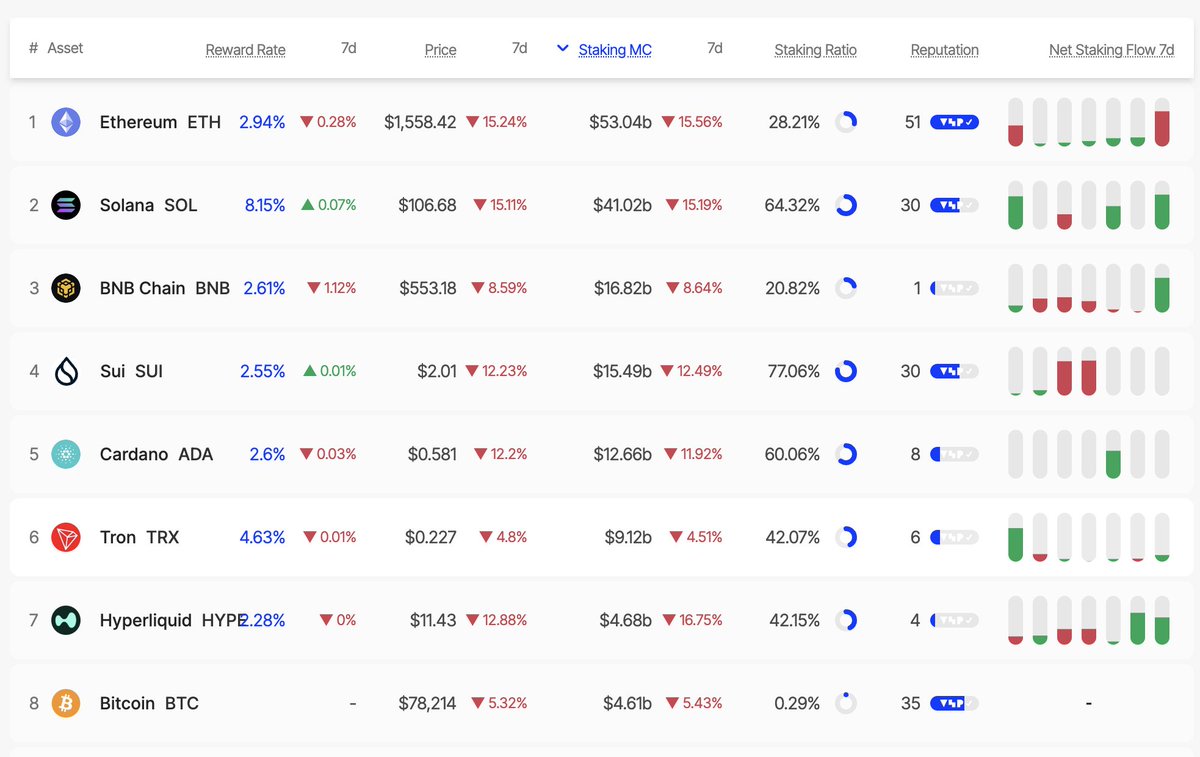Click the Sui droplet logo icon

click(65, 371)
